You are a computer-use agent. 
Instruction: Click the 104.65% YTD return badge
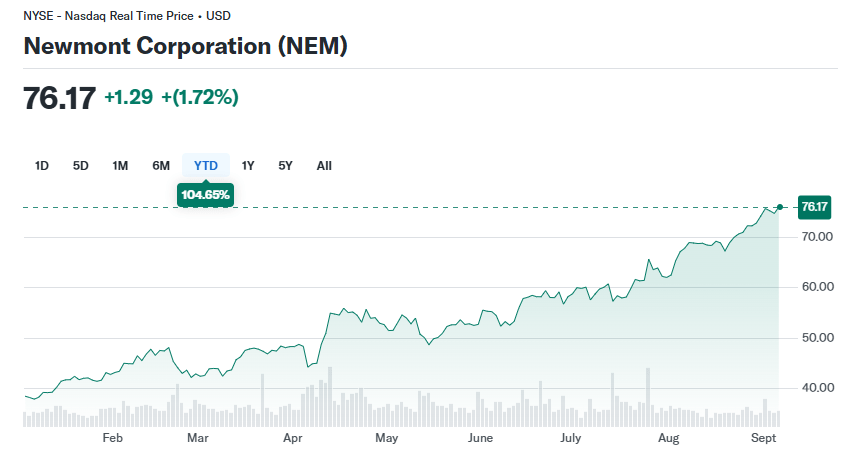tap(206, 194)
